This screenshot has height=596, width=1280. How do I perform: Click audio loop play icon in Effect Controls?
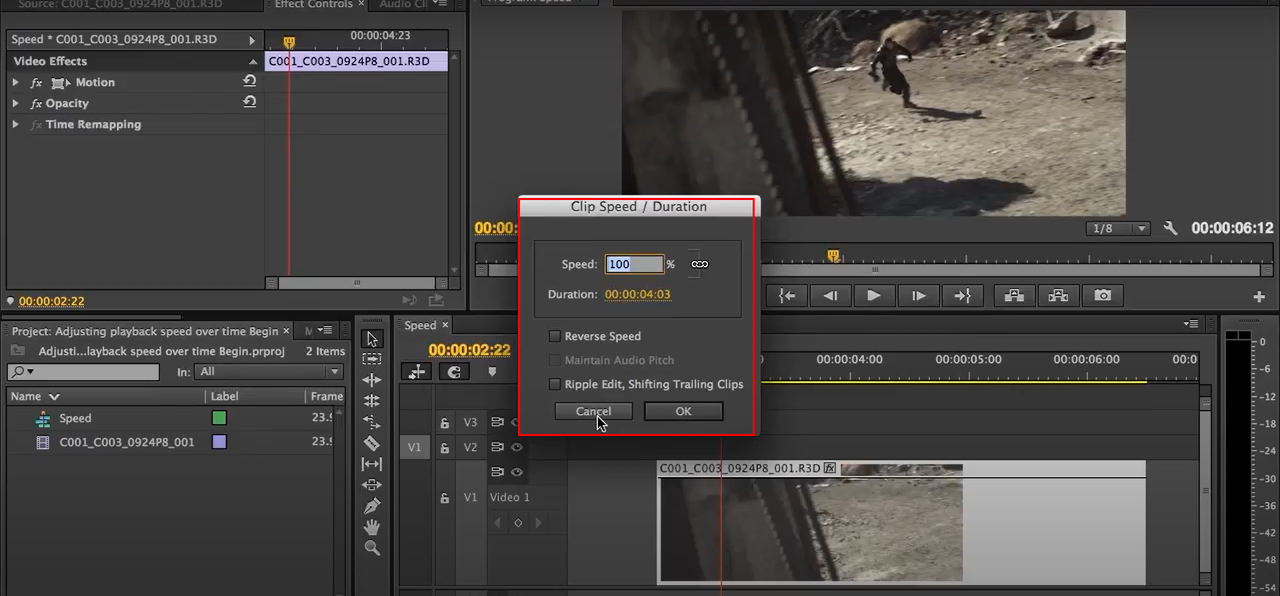410,300
